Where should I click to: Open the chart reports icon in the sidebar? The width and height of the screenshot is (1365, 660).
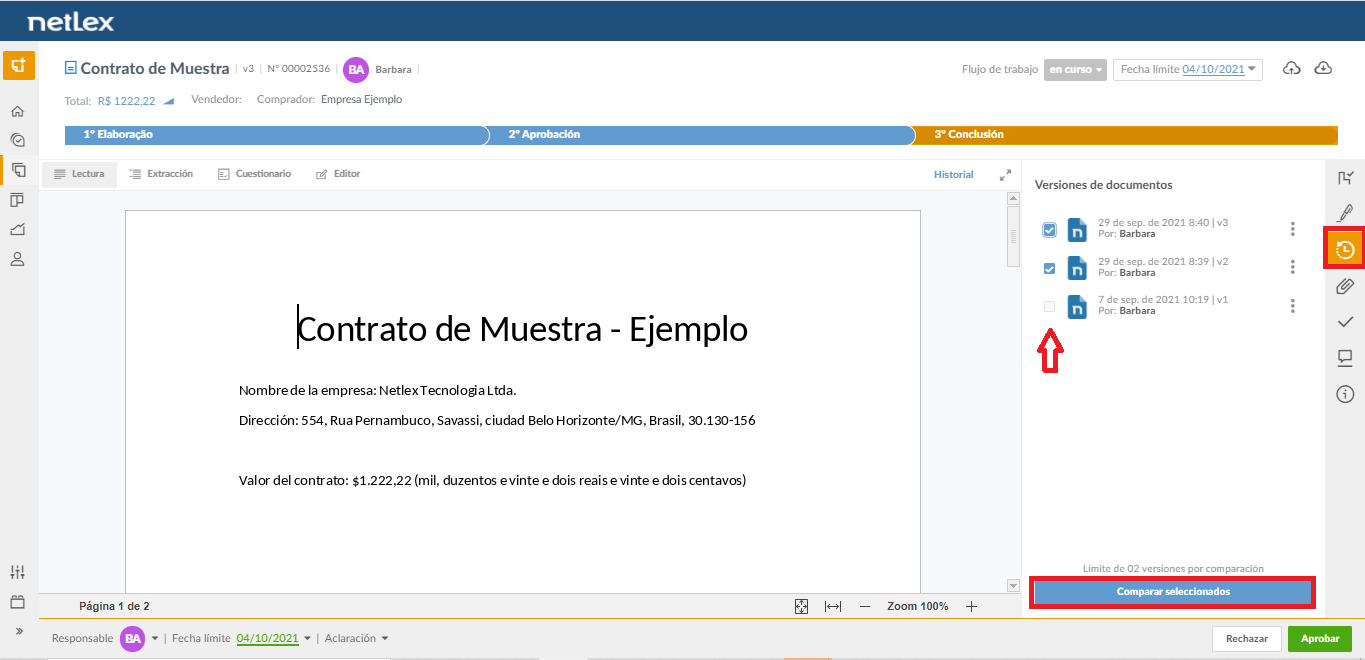(17, 229)
